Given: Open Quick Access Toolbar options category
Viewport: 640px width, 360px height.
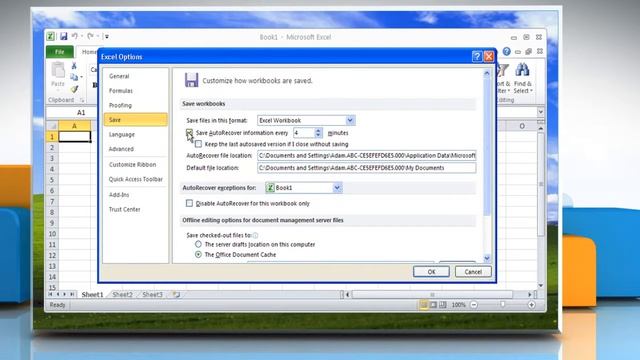Looking at the screenshot, I should (136, 179).
